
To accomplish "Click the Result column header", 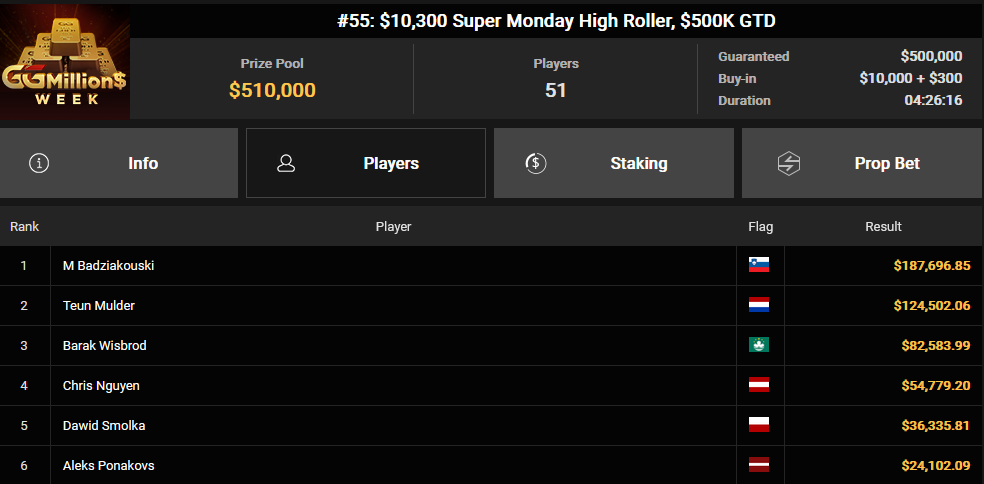I will pyautogui.click(x=883, y=227).
